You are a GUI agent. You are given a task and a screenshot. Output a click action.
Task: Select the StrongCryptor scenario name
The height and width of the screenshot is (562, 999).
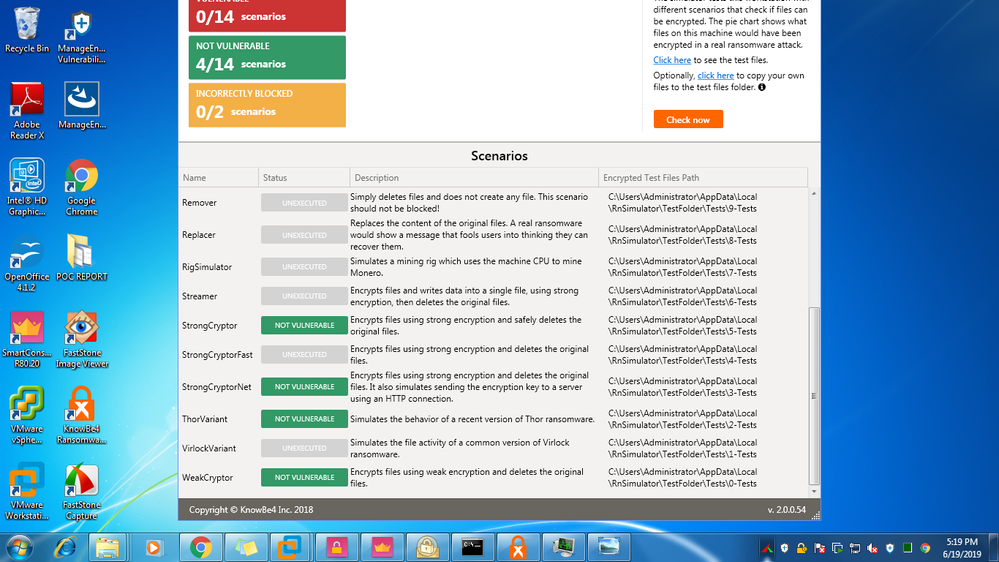point(210,326)
